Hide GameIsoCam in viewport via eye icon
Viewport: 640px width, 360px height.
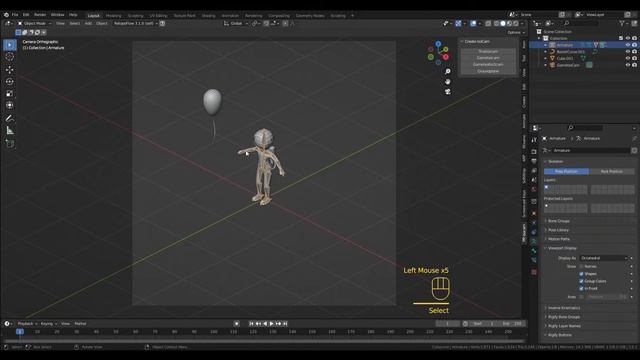[x=628, y=65]
